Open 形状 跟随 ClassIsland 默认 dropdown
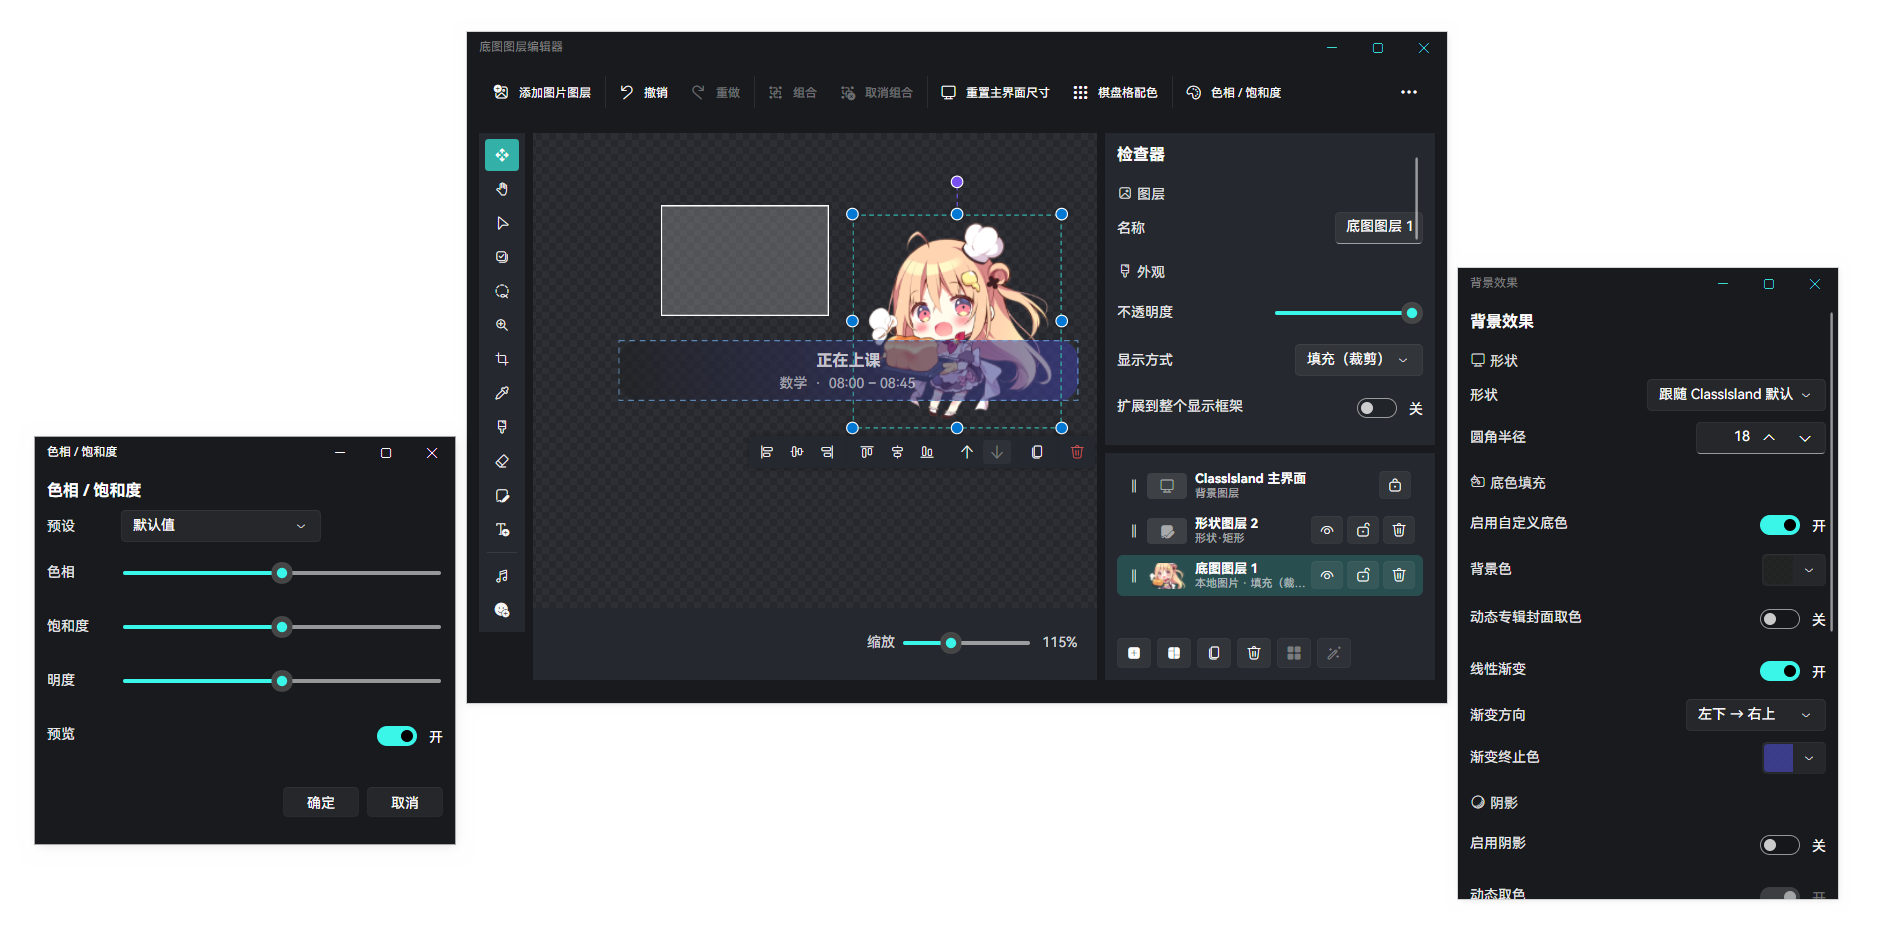Image resolution: width=1878 pixels, height=934 pixels. pos(1736,395)
